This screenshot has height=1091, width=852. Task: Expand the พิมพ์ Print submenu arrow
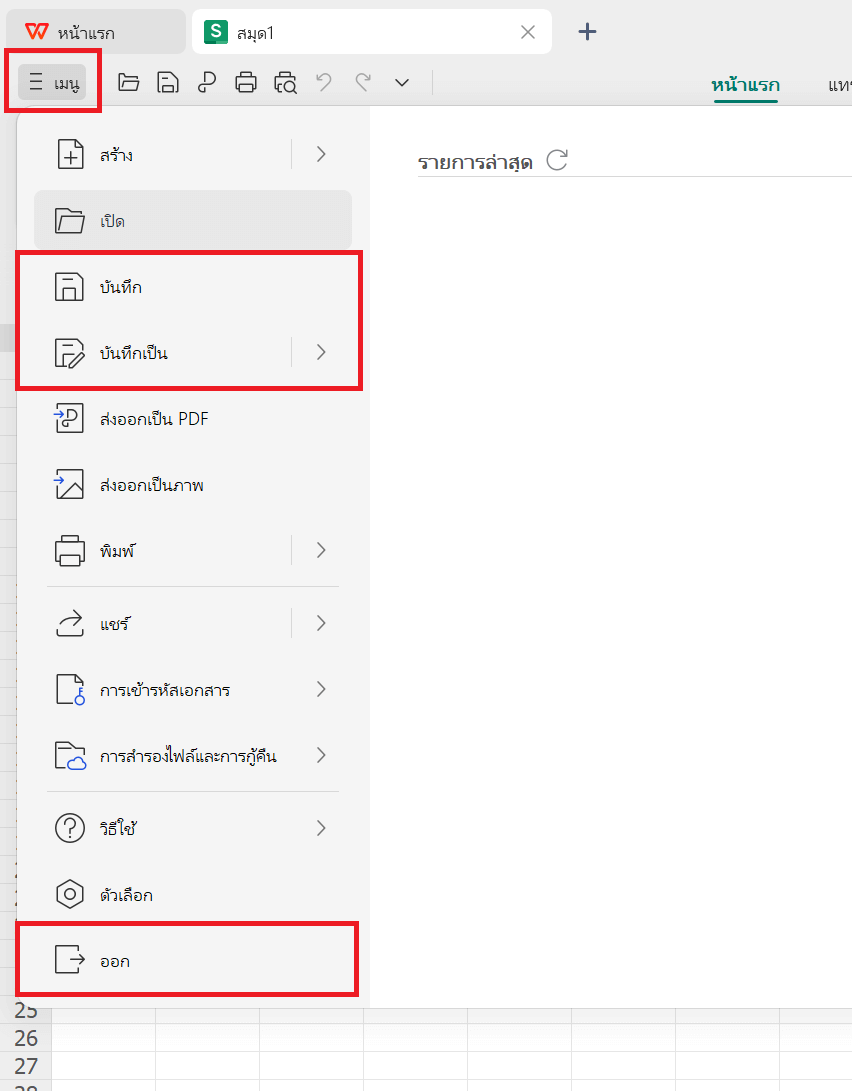click(320, 550)
